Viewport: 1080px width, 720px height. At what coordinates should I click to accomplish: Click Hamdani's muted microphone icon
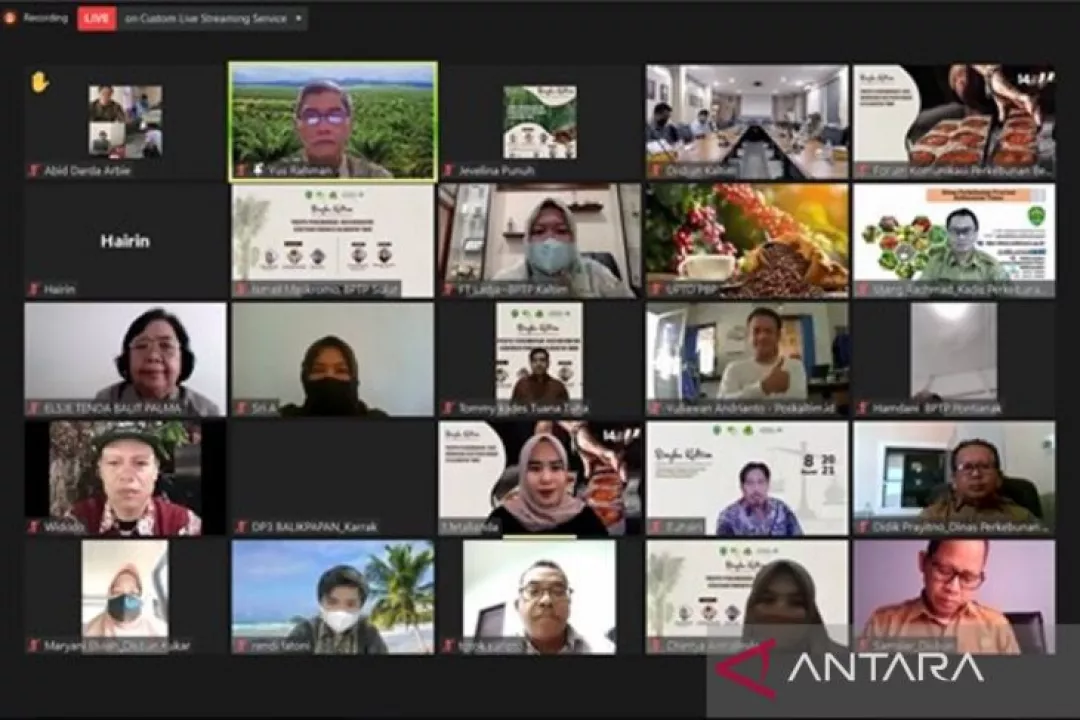click(x=863, y=409)
